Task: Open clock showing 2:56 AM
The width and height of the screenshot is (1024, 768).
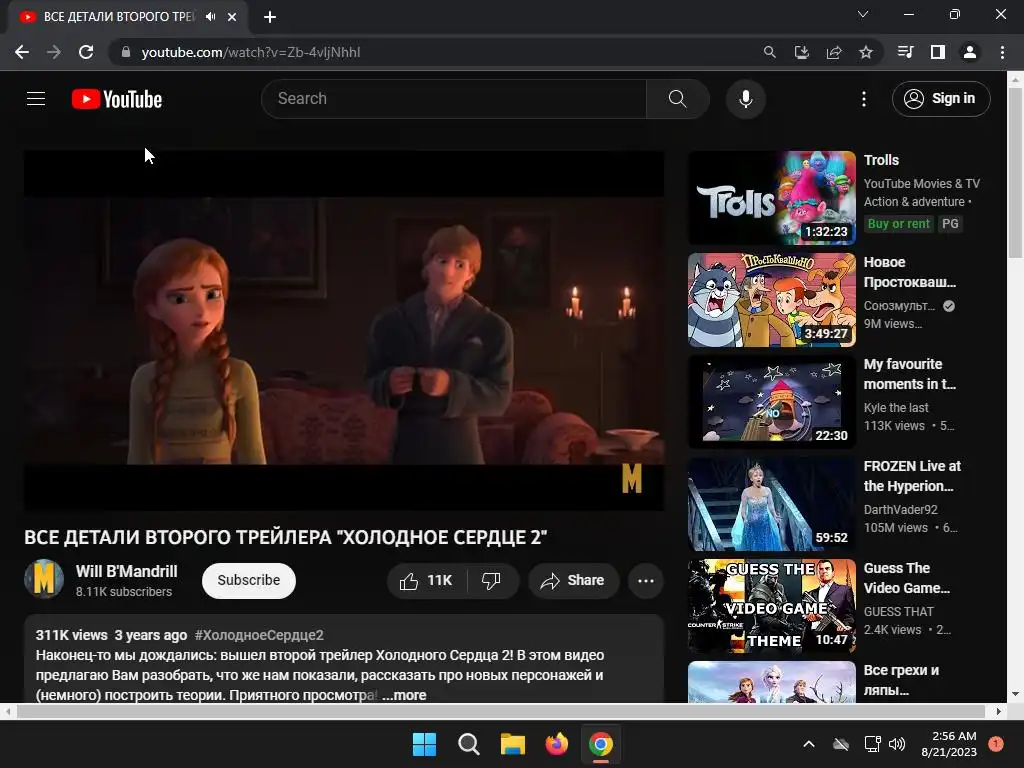Action: point(949,744)
